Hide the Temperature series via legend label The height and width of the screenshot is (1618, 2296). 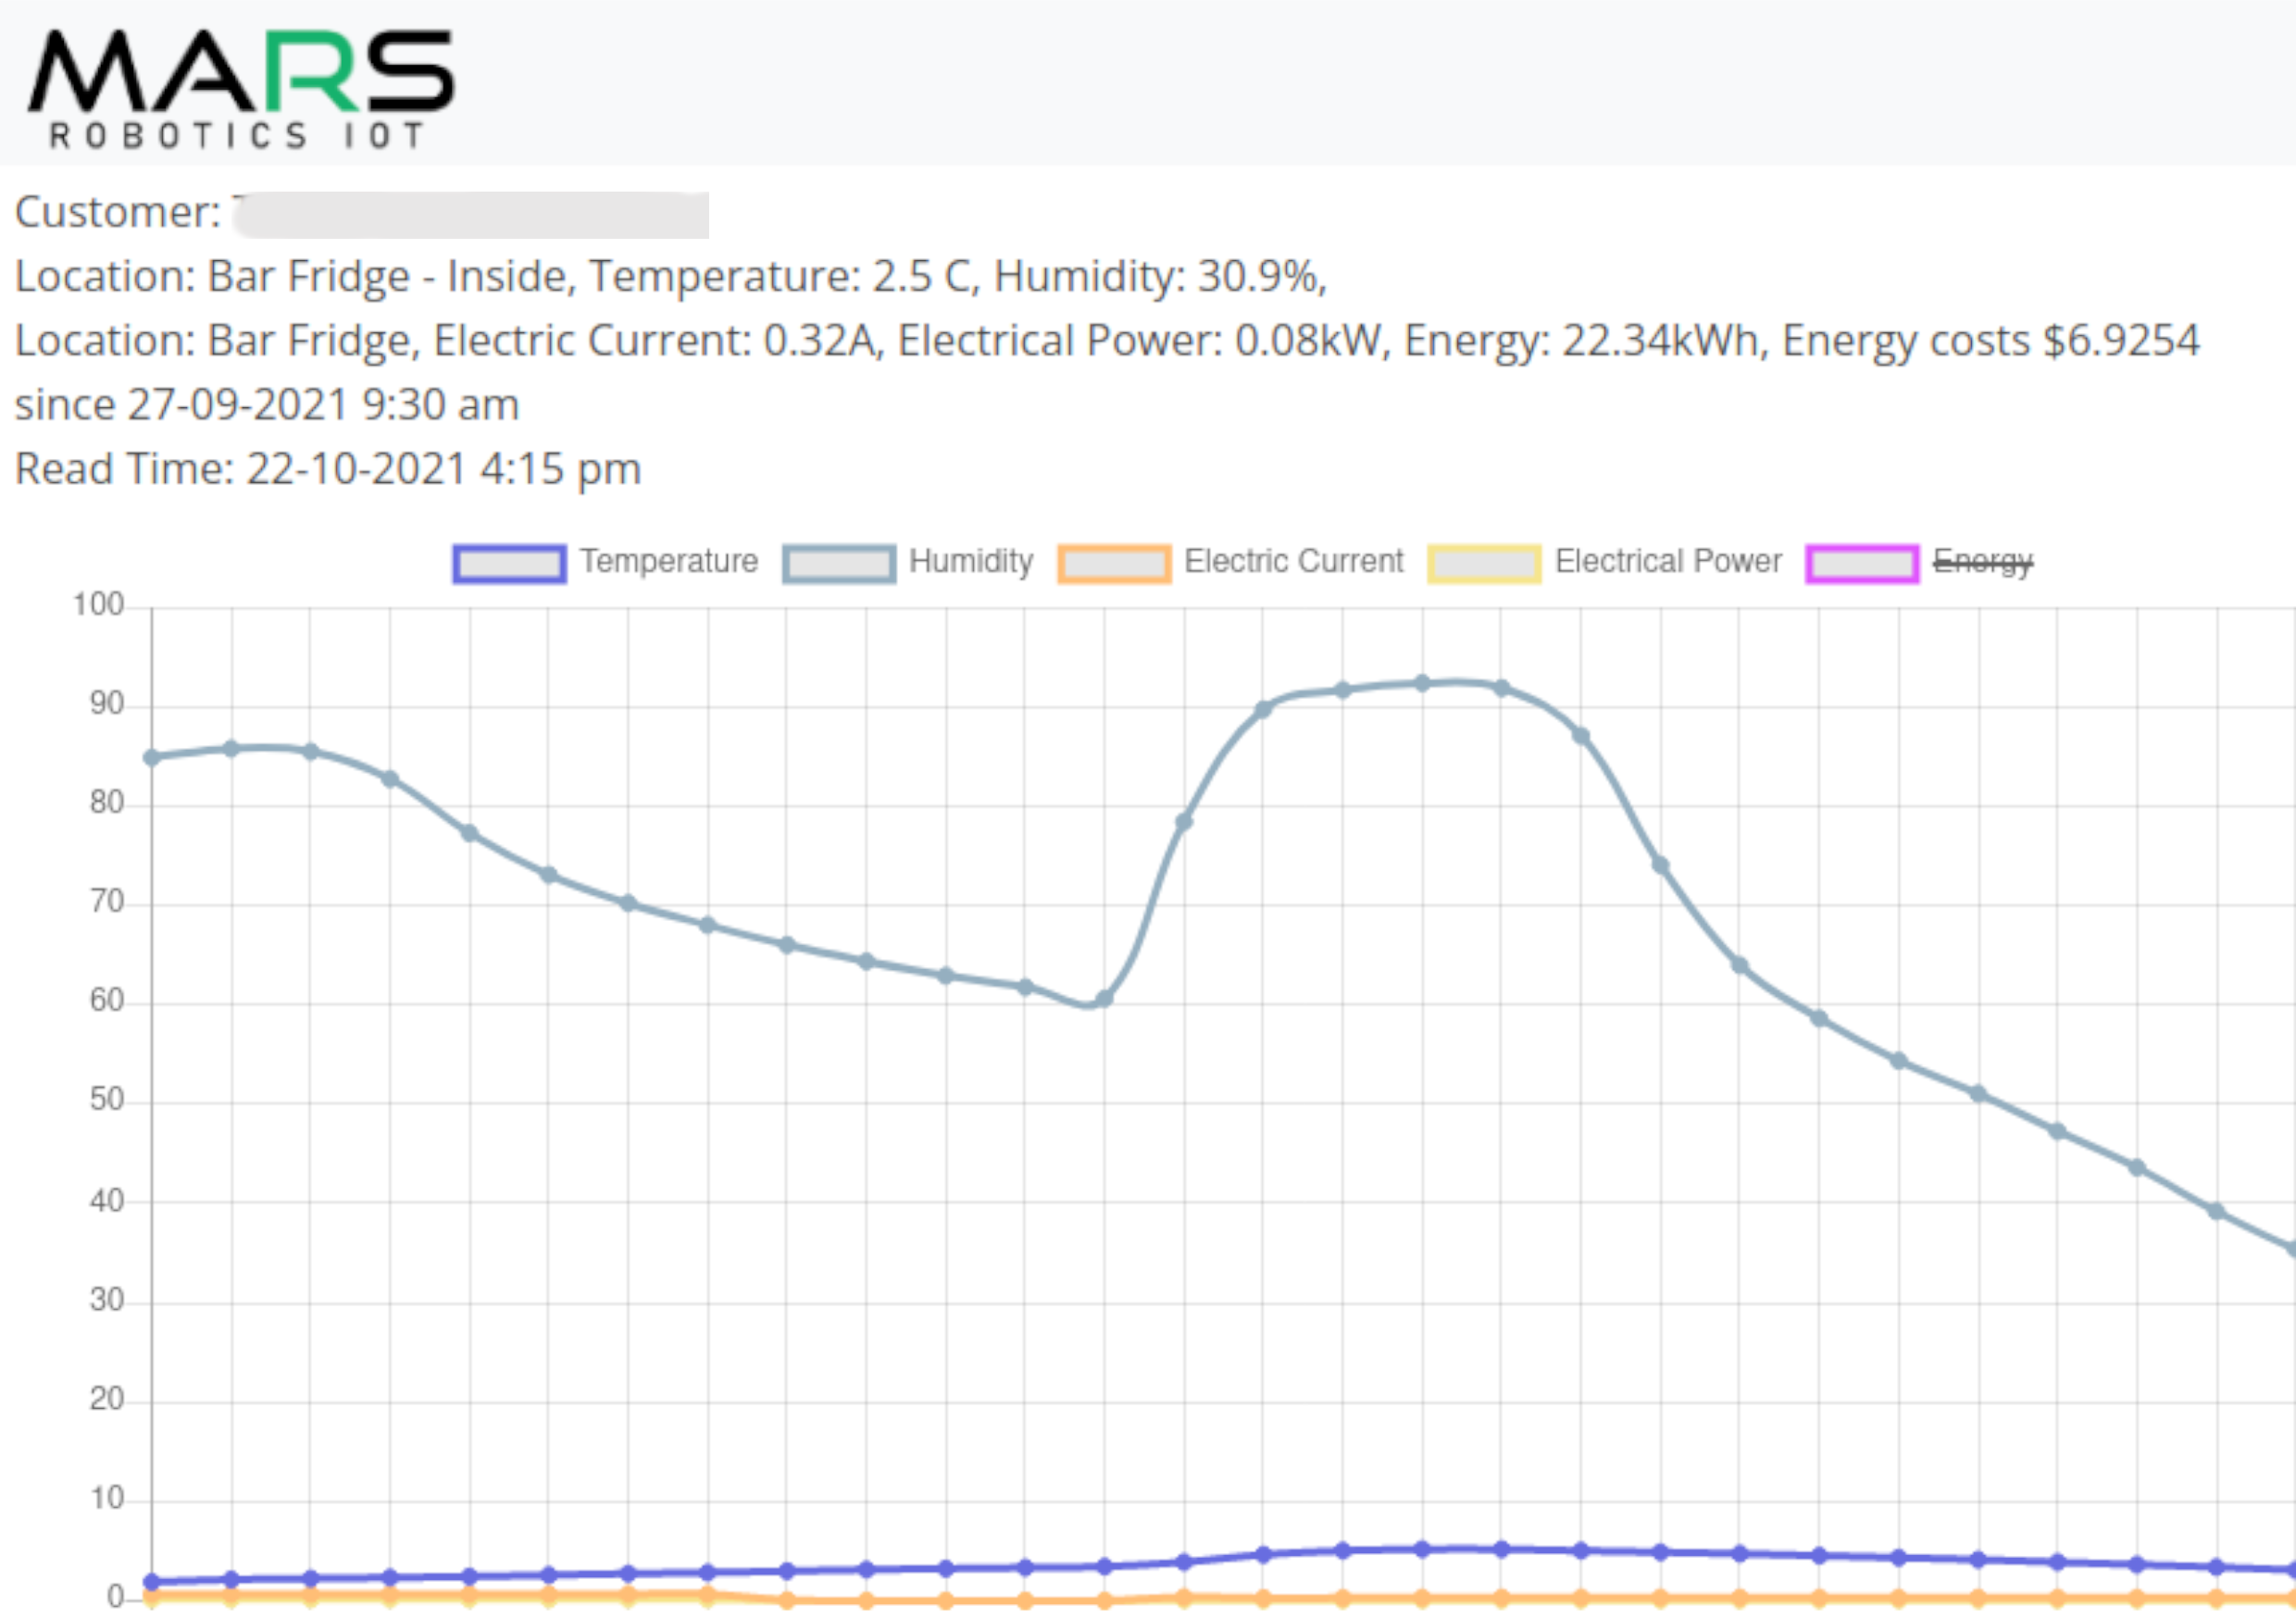click(669, 562)
